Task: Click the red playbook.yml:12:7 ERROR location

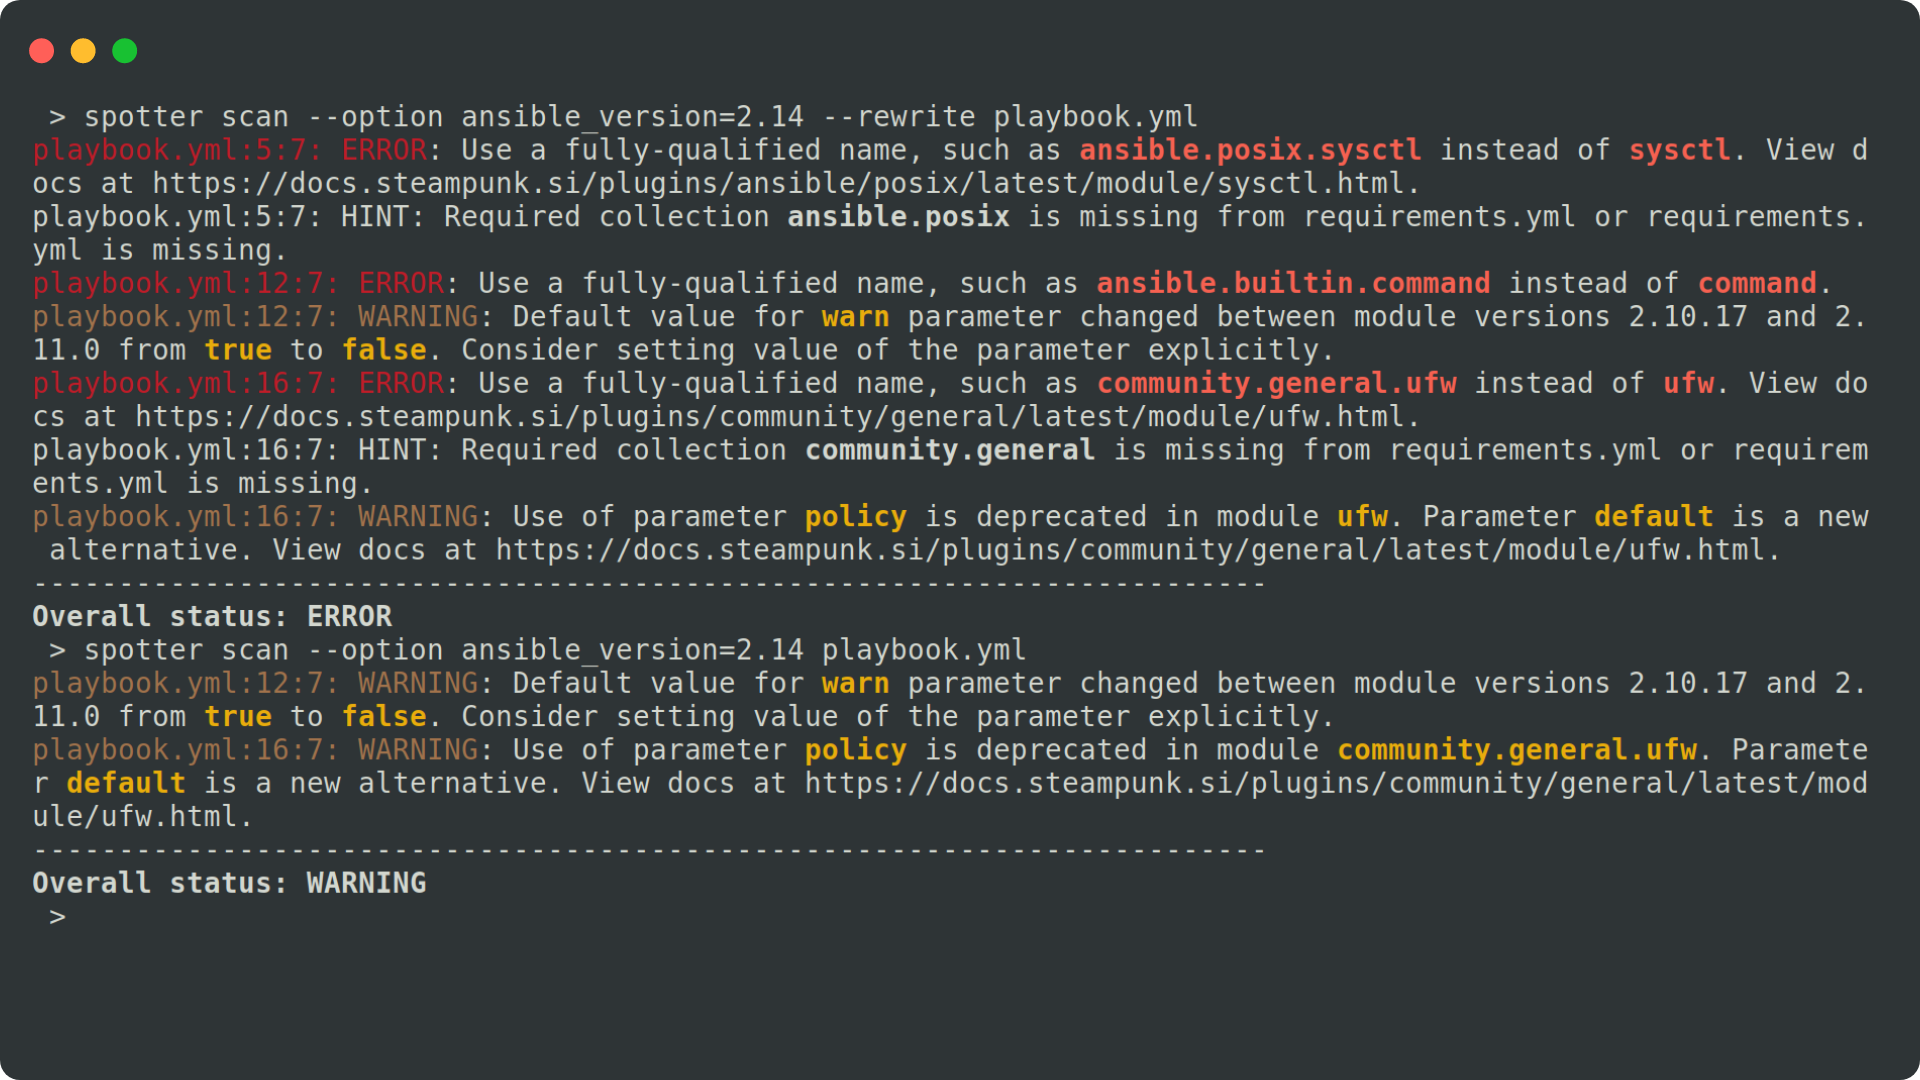Action: 184,284
